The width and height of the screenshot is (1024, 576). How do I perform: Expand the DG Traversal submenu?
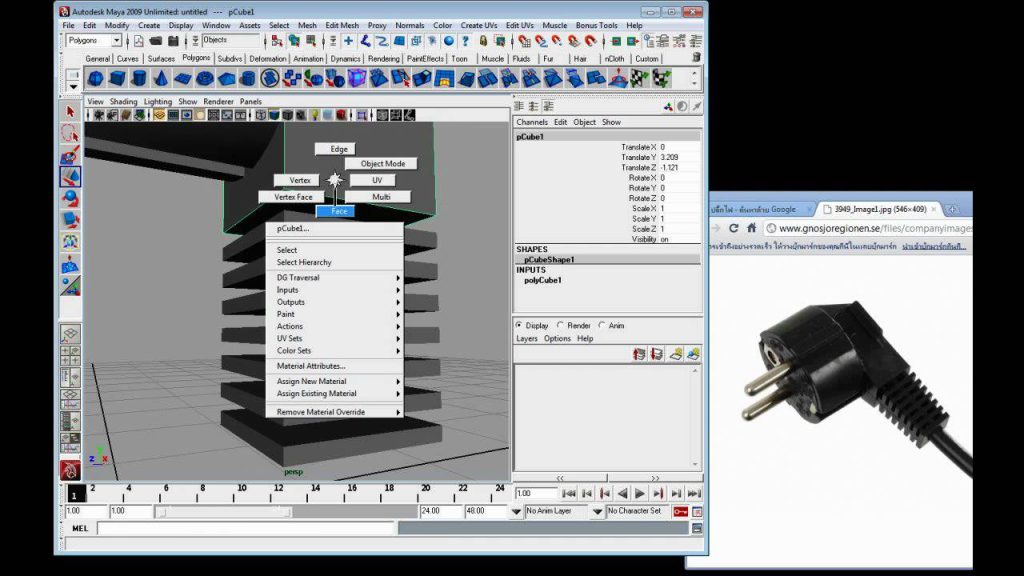click(x=334, y=278)
